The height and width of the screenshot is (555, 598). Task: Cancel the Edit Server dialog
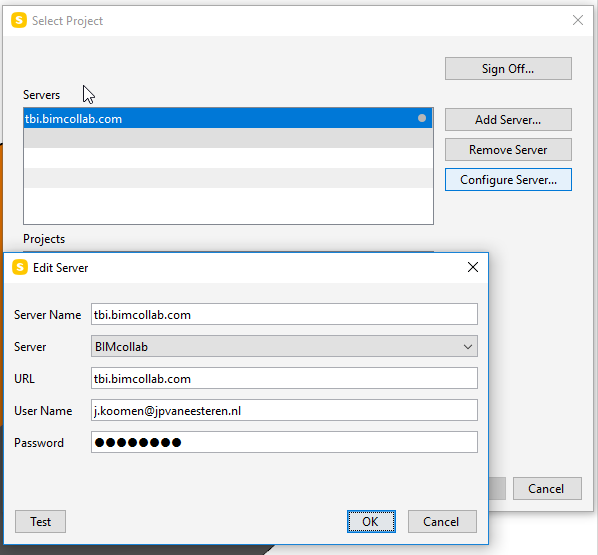[x=442, y=521]
